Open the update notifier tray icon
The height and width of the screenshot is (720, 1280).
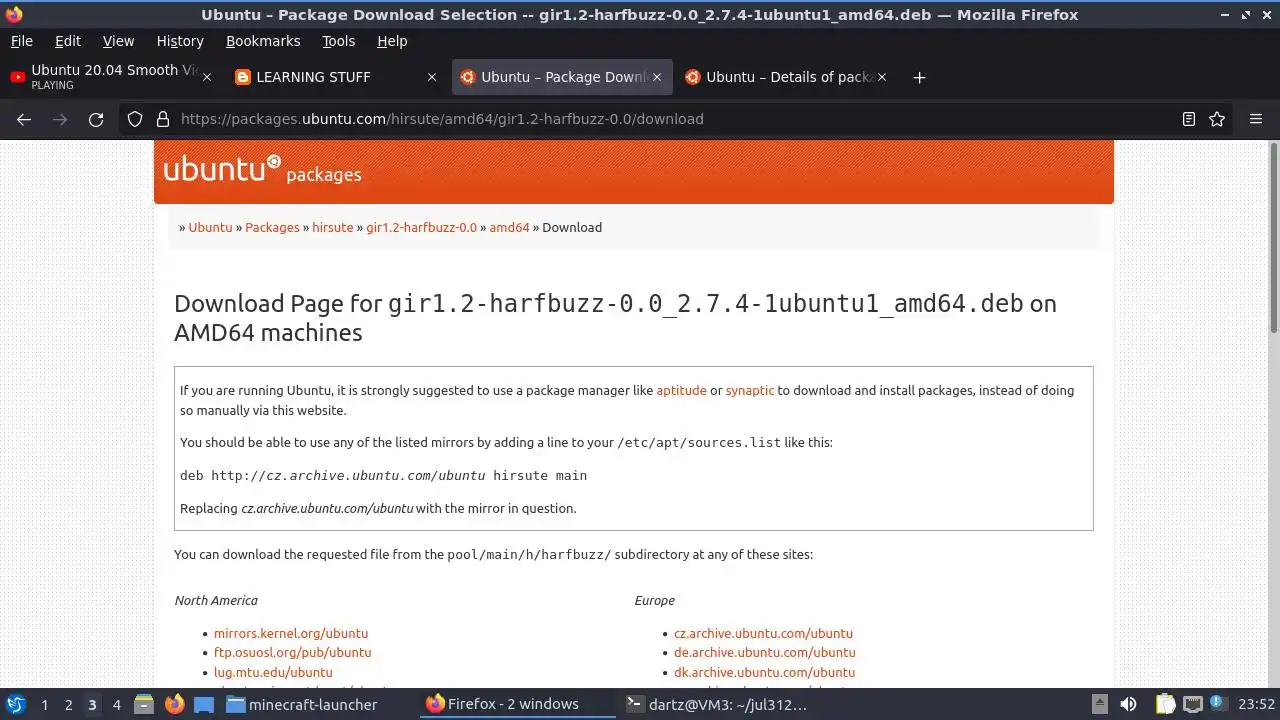click(x=1219, y=704)
